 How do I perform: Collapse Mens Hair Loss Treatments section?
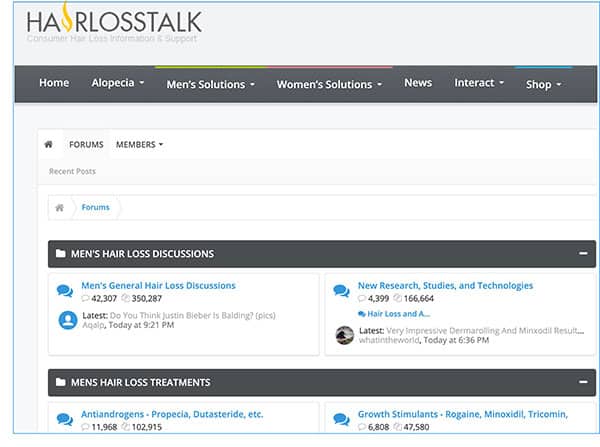pyautogui.click(x=583, y=382)
